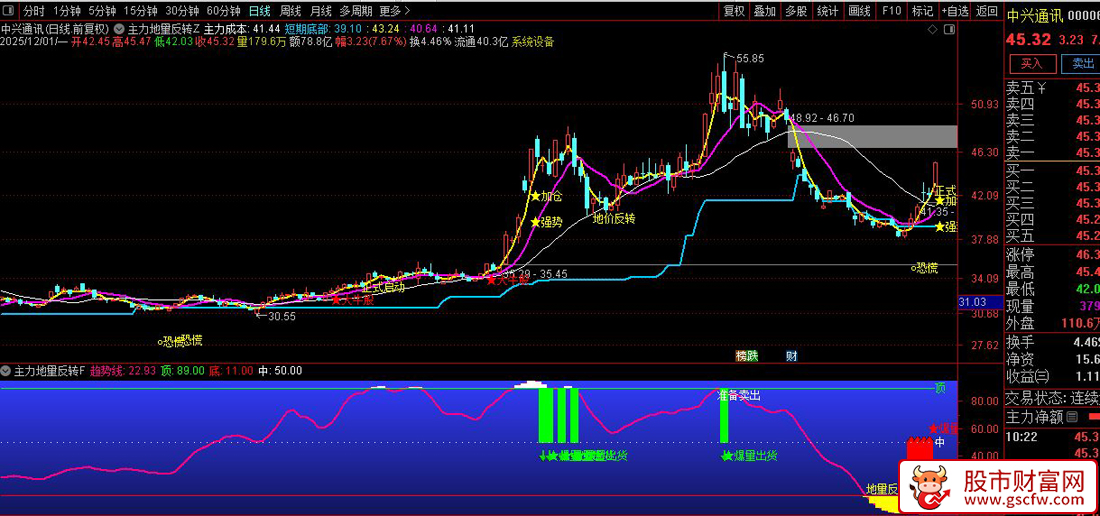Screen dimensions: 1100x516
Task: Open F10 company info
Action: coord(891,11)
